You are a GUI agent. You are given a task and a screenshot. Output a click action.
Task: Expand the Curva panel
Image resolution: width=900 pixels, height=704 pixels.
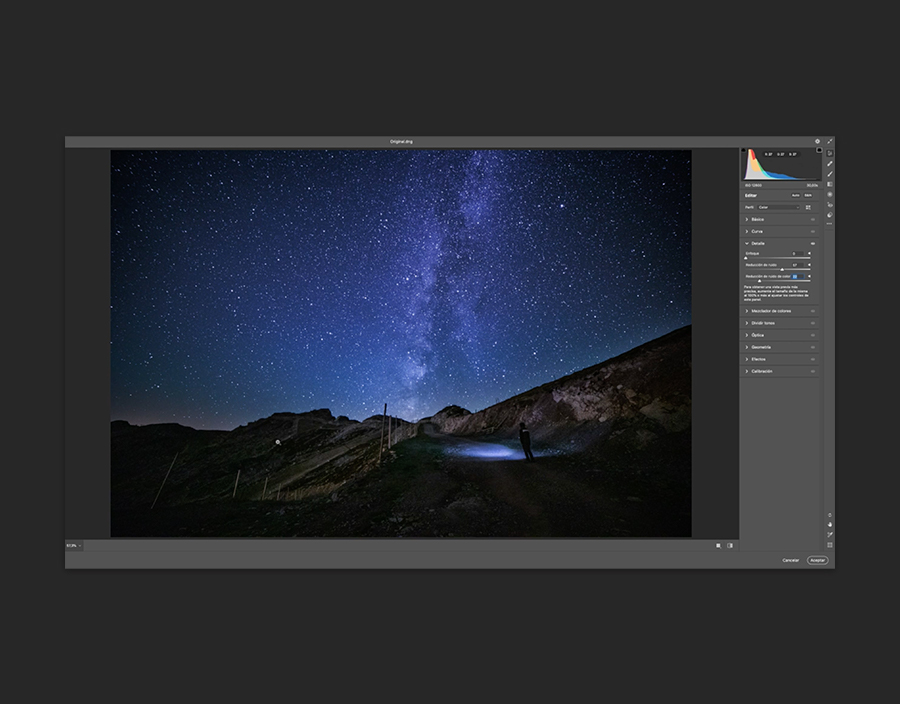click(747, 232)
